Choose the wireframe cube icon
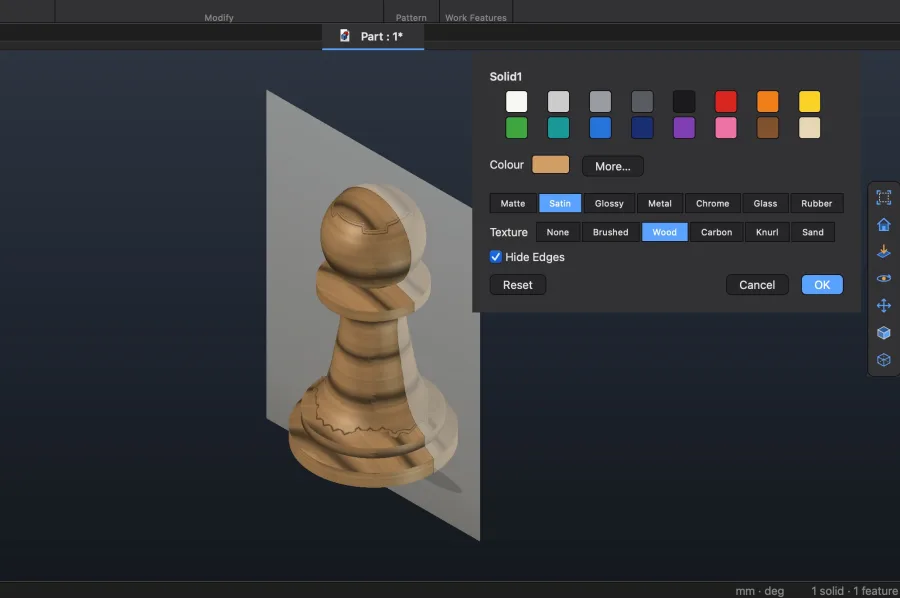This screenshot has height=598, width=900. 883,360
